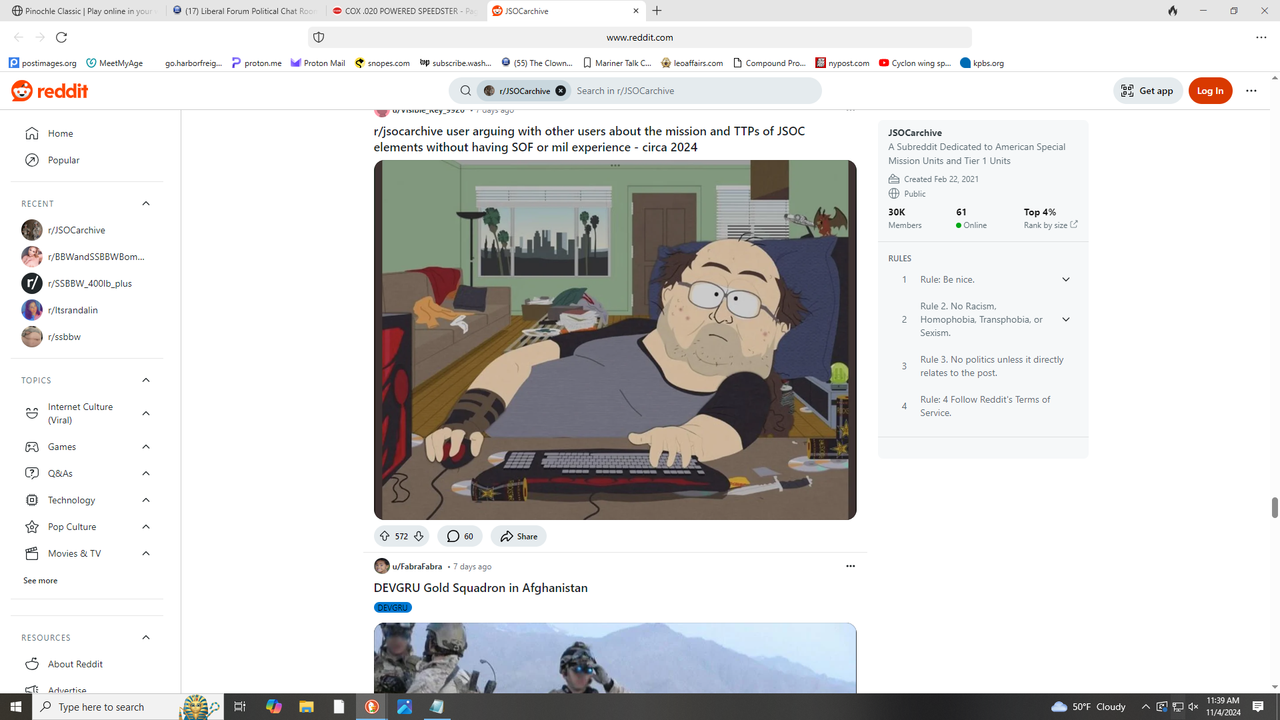
Task: Open the MeetMyAge bookmark
Action: point(114,63)
